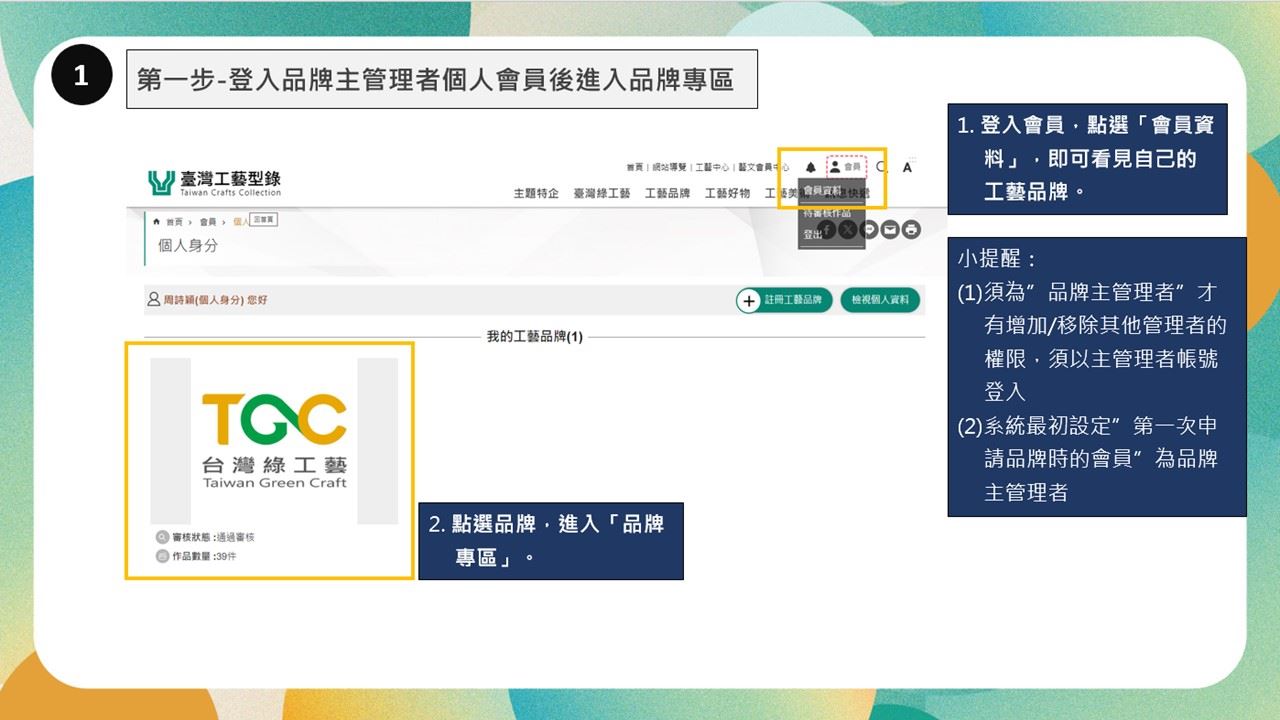Image resolution: width=1280 pixels, height=720 pixels.
Task: Open the 工藝品牌 navigation menu
Action: point(668,193)
